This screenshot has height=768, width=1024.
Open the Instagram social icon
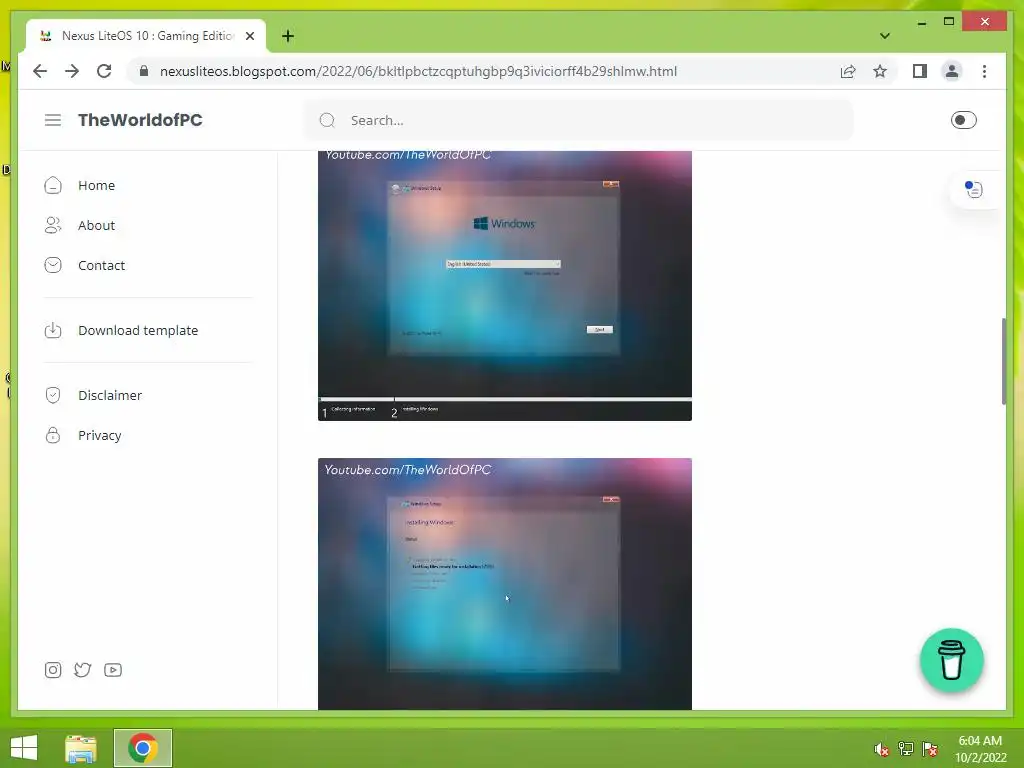coord(53,670)
